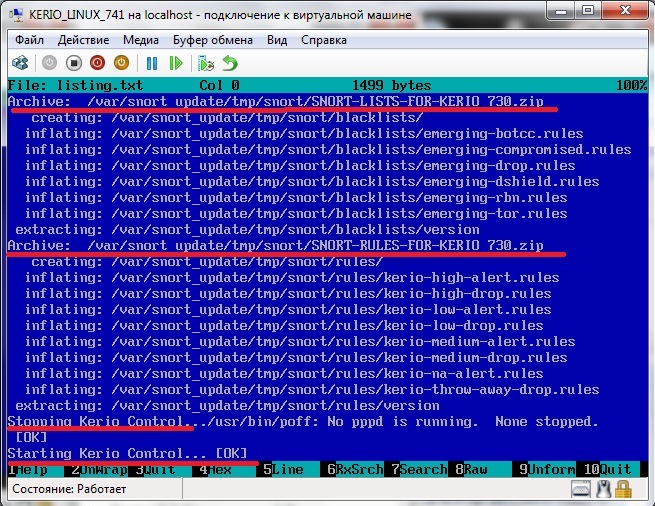Open the Файл menu
This screenshot has height=506, width=655.
[x=29, y=40]
